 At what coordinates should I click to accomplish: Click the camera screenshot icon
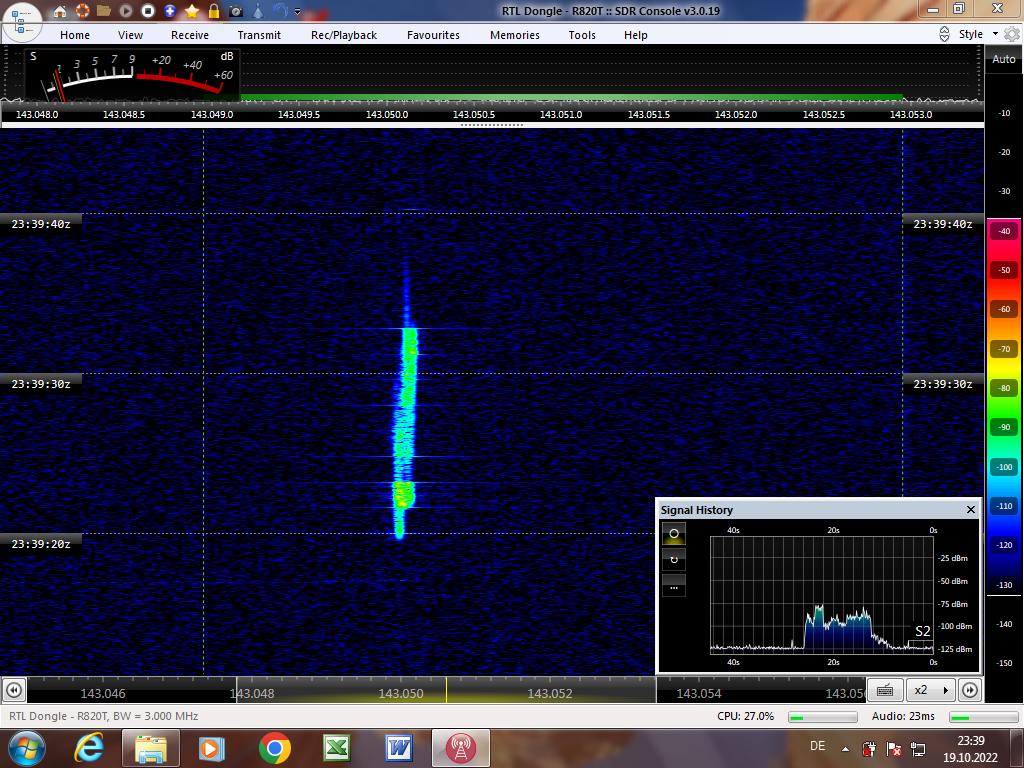click(236, 11)
